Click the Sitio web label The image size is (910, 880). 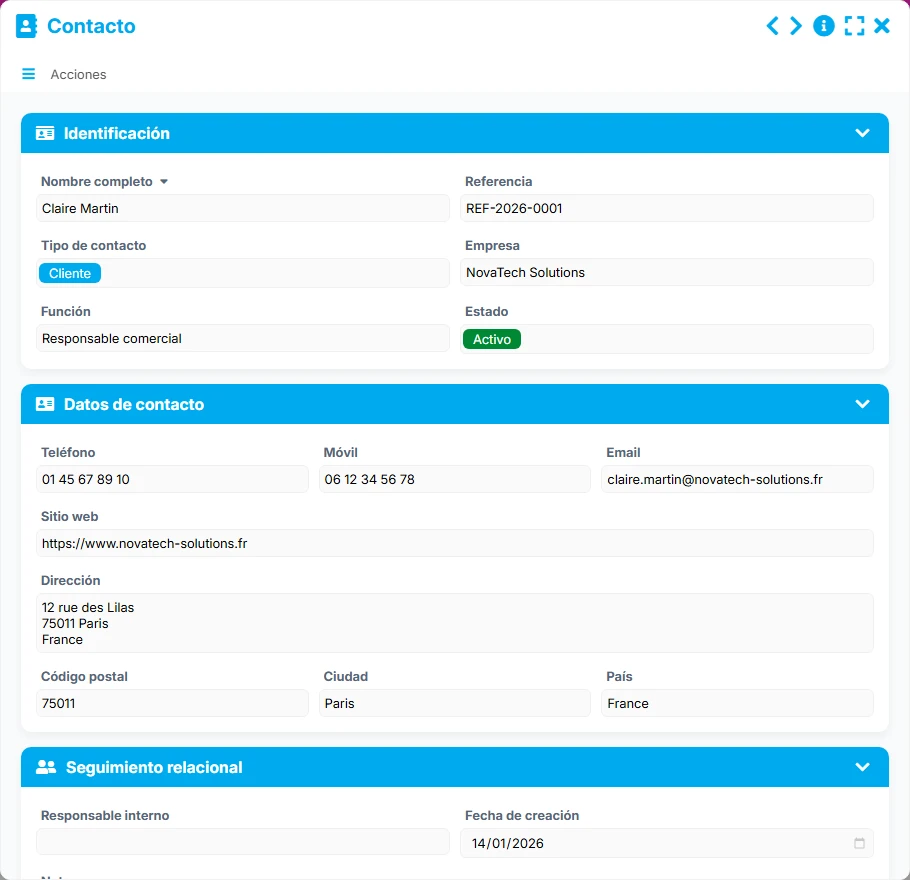(x=70, y=517)
